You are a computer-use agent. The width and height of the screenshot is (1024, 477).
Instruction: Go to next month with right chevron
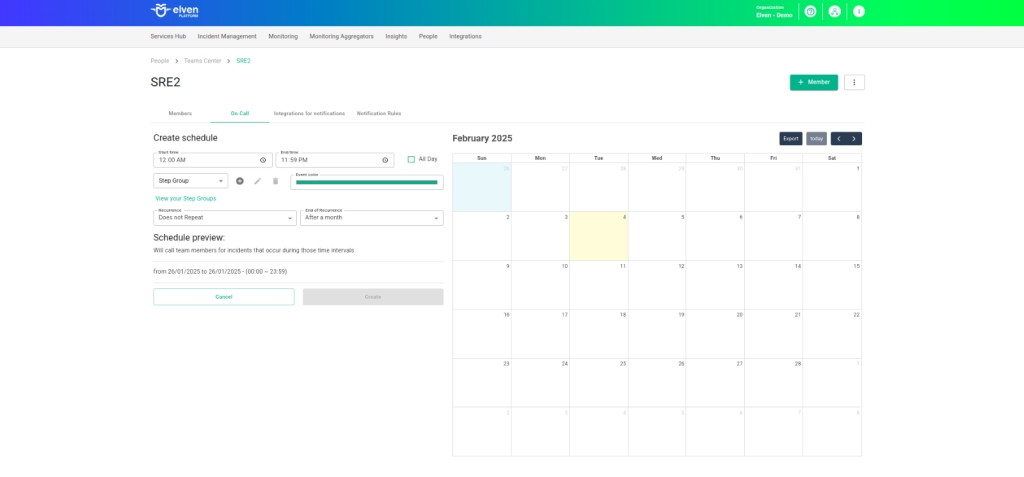tap(854, 138)
